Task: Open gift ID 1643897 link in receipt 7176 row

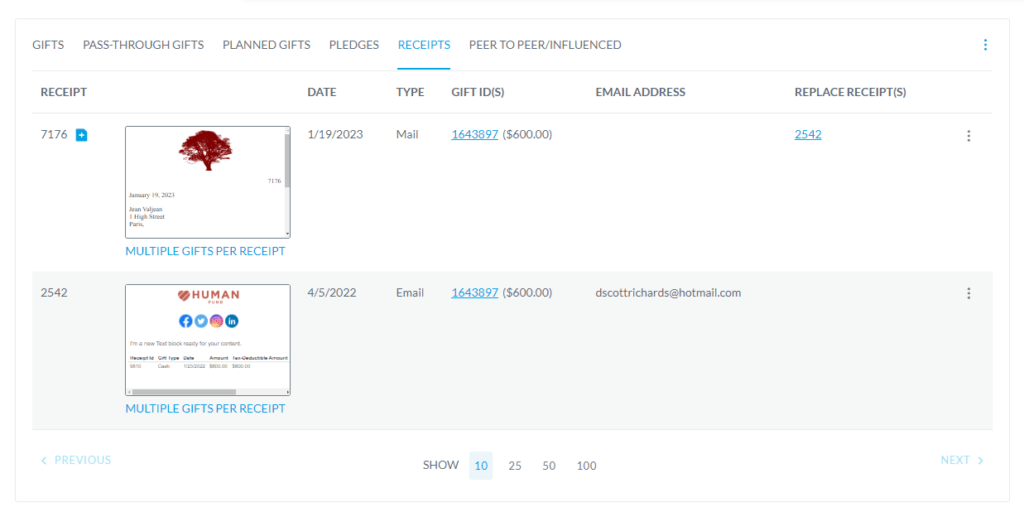Action: tap(475, 134)
